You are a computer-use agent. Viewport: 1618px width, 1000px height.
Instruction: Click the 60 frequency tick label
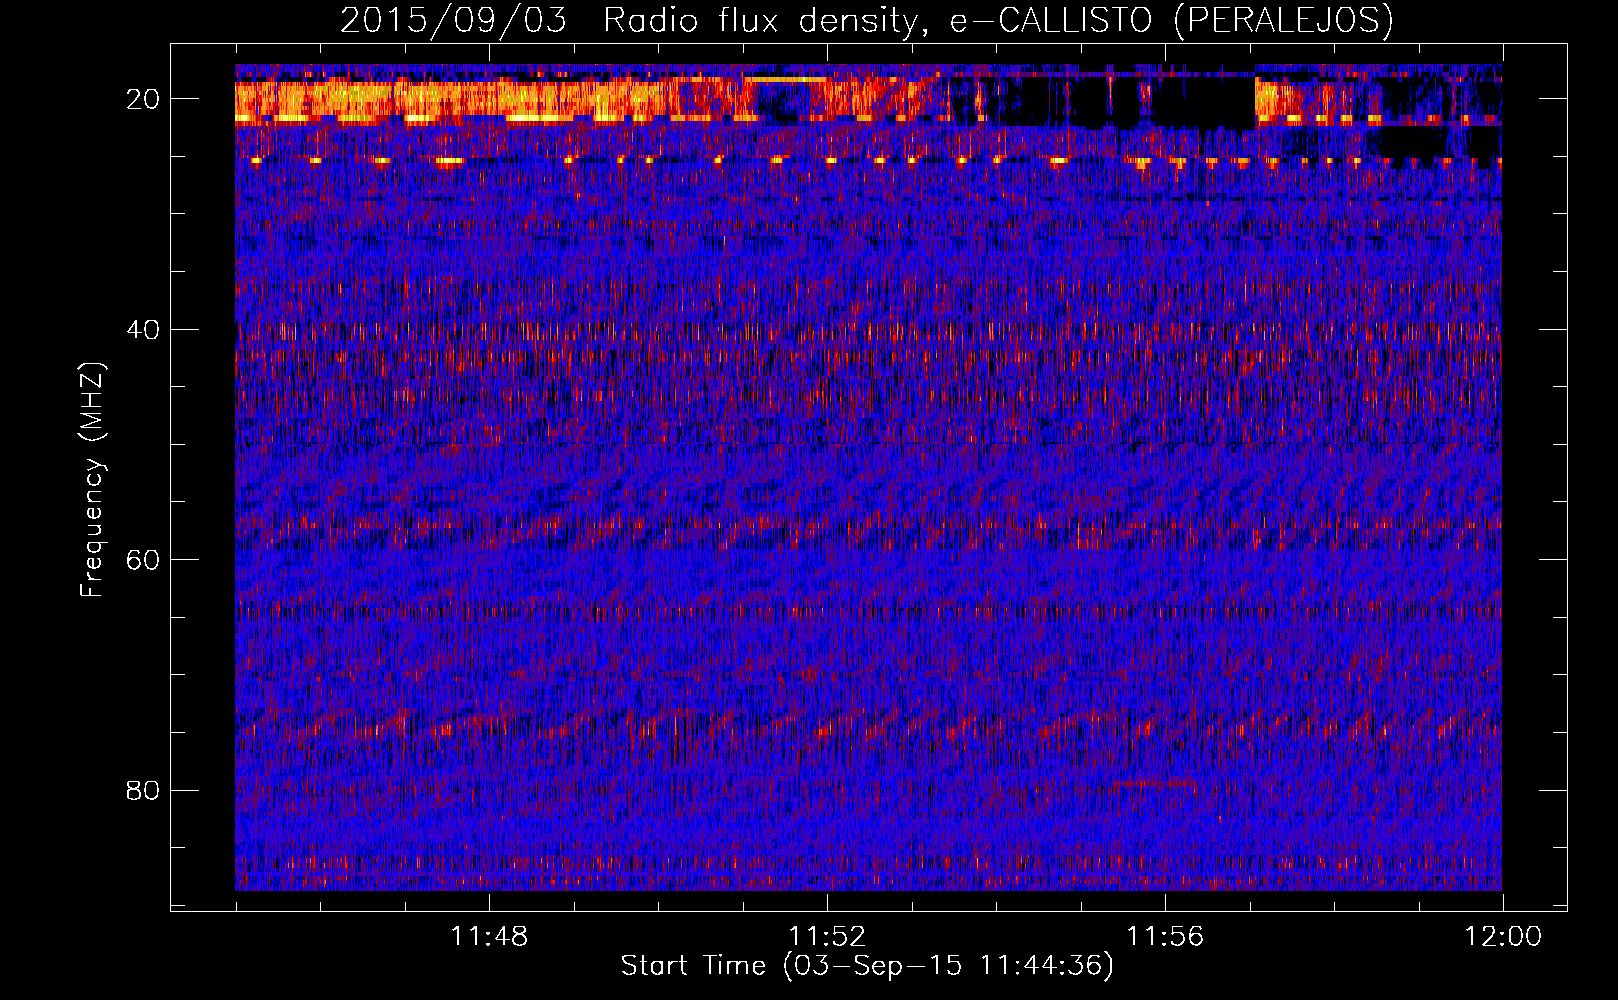[144, 560]
